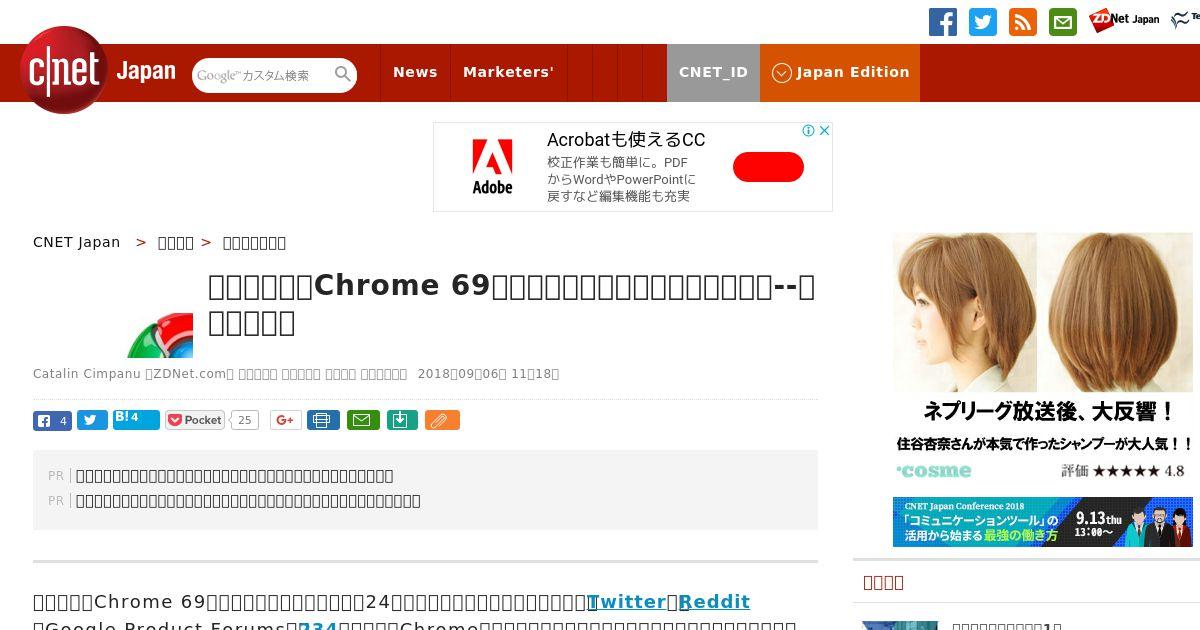Share article on Google+
The width and height of the screenshot is (1200, 630).
pyautogui.click(x=286, y=421)
